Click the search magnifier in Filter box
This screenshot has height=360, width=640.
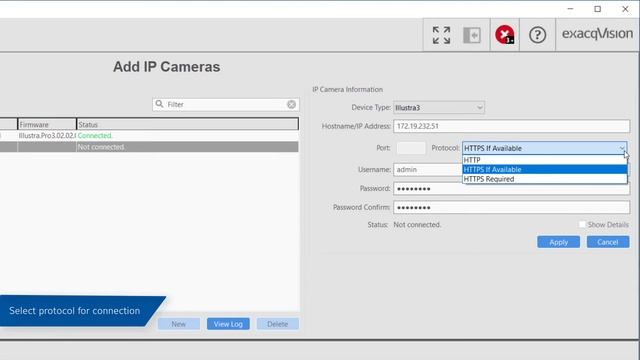click(160, 104)
